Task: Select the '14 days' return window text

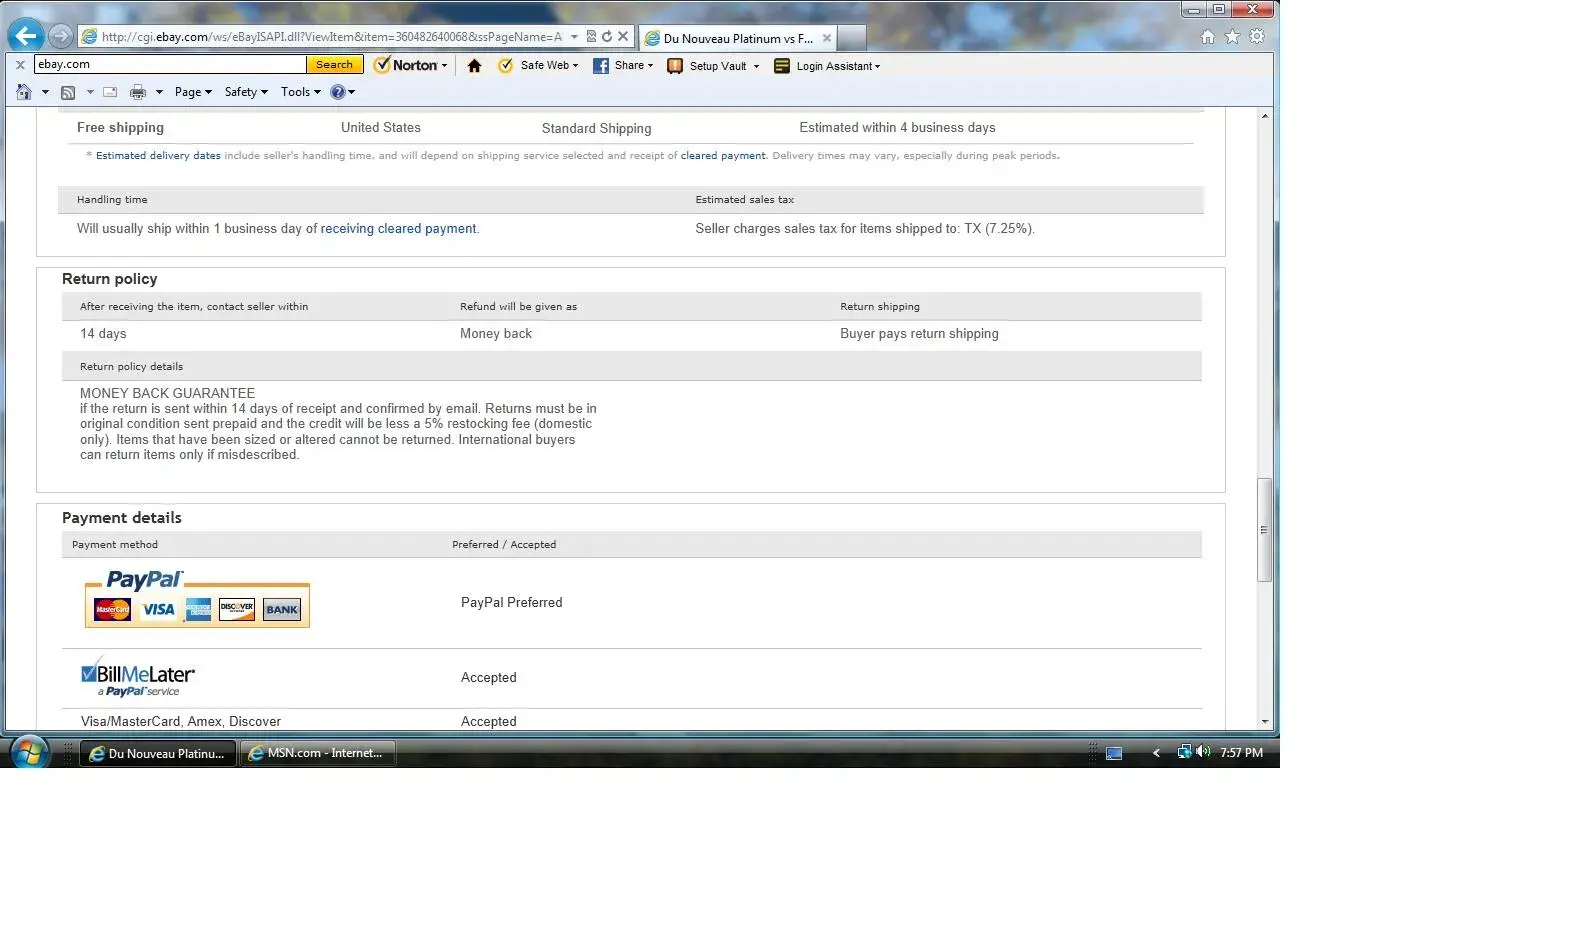Action: (x=103, y=334)
